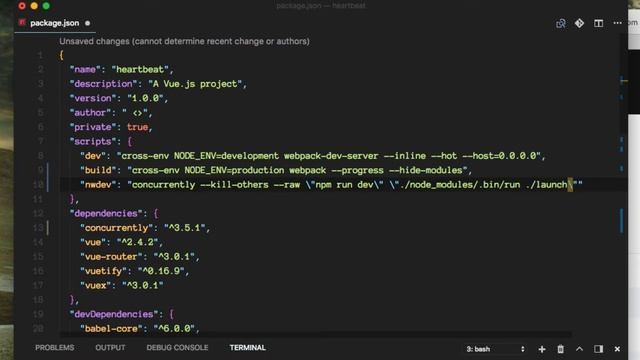Create a new terminal with plus icon
The width and height of the screenshot is (640, 360).
(542, 349)
